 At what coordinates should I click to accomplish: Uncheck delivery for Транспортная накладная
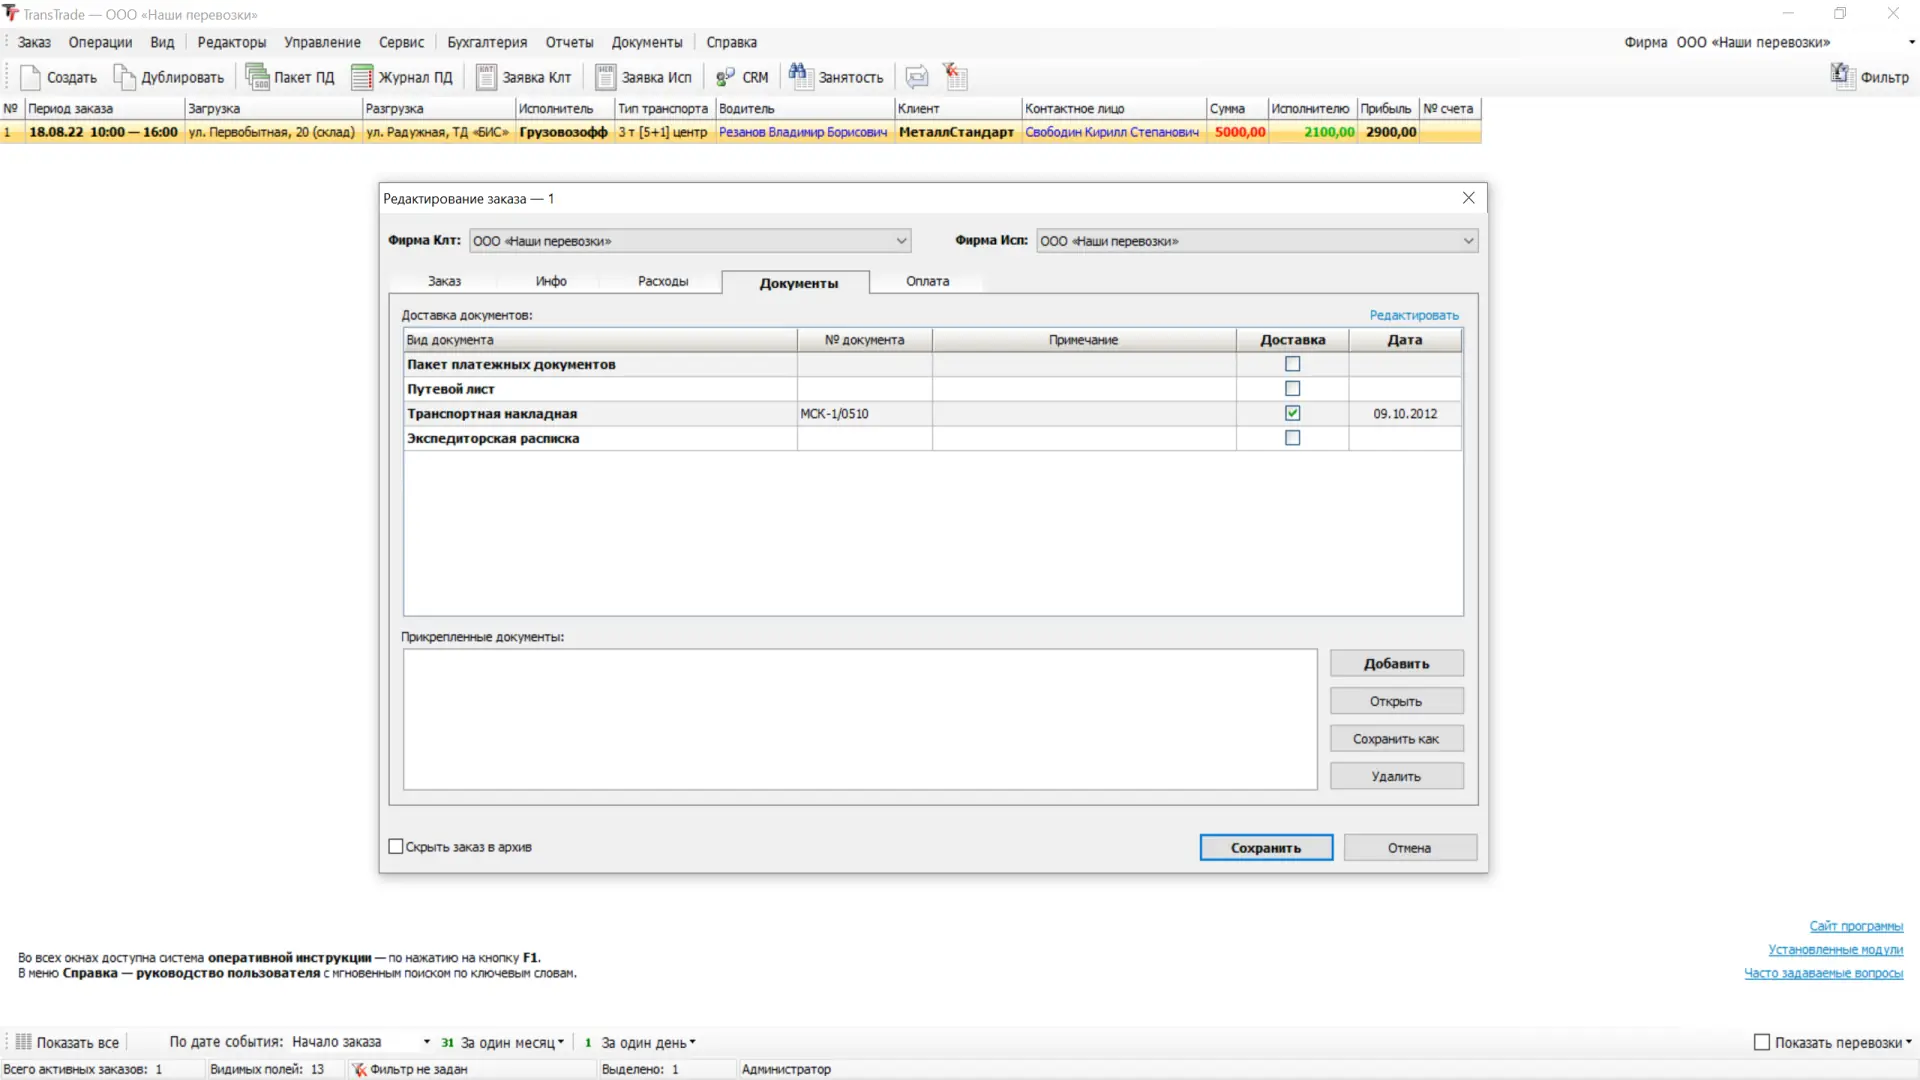(x=1292, y=413)
